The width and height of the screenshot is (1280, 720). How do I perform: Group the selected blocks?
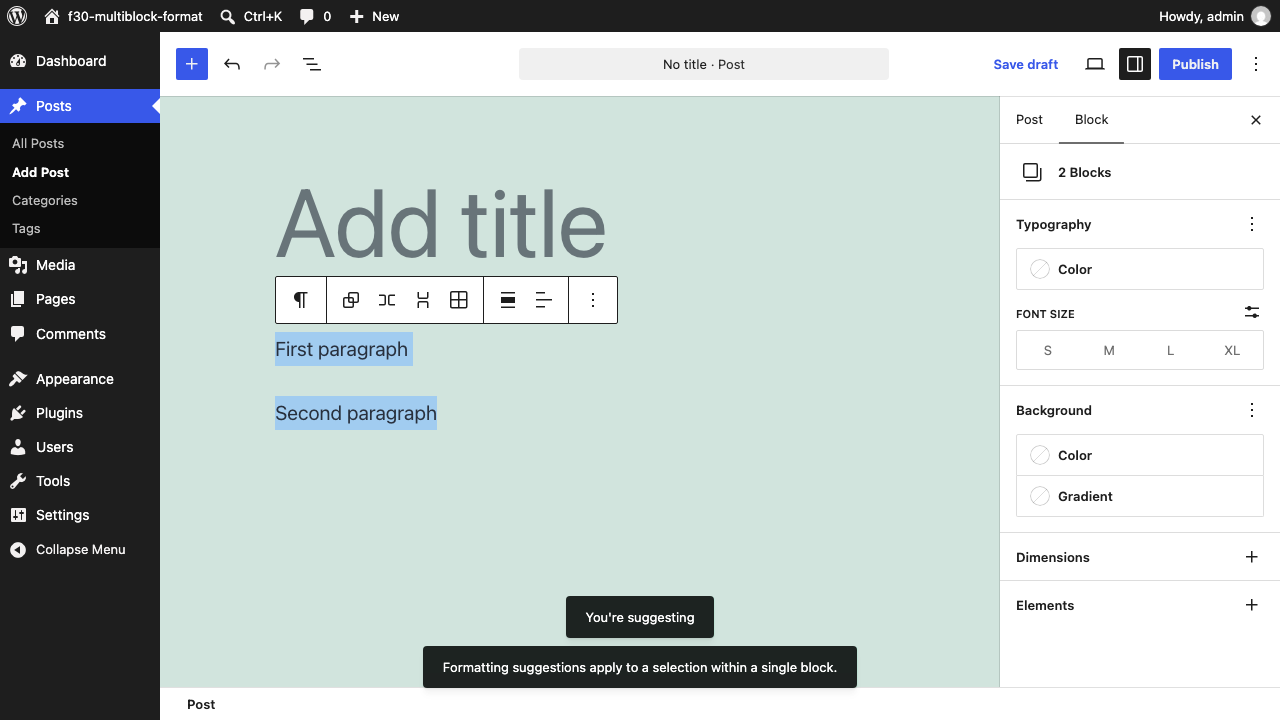pos(351,300)
